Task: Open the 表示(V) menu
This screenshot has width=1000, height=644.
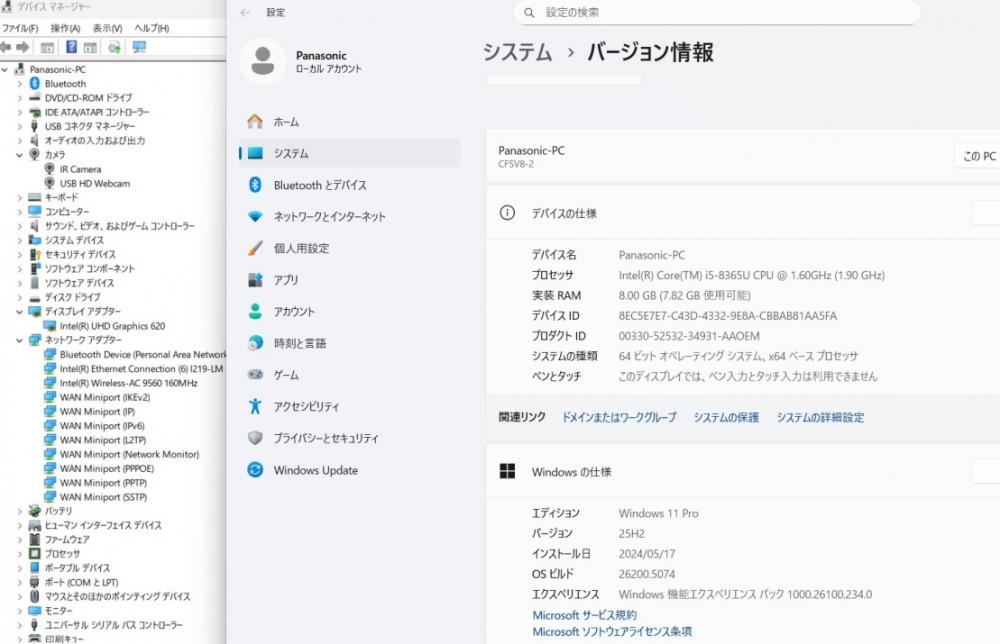Action: point(107,29)
